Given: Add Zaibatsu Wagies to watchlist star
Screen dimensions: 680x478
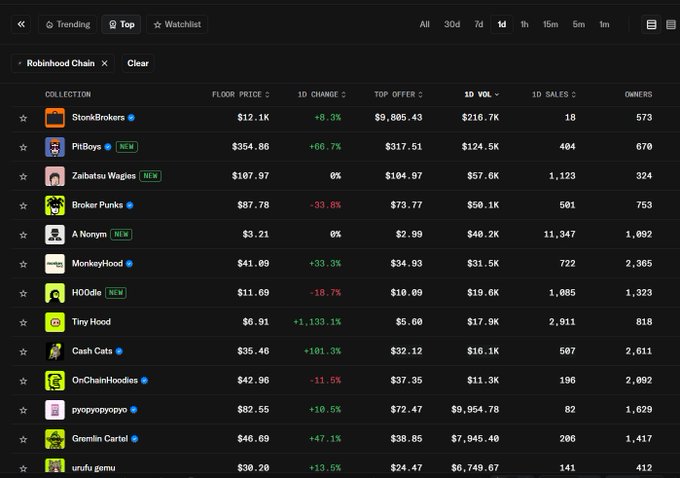Looking at the screenshot, I should [23, 177].
